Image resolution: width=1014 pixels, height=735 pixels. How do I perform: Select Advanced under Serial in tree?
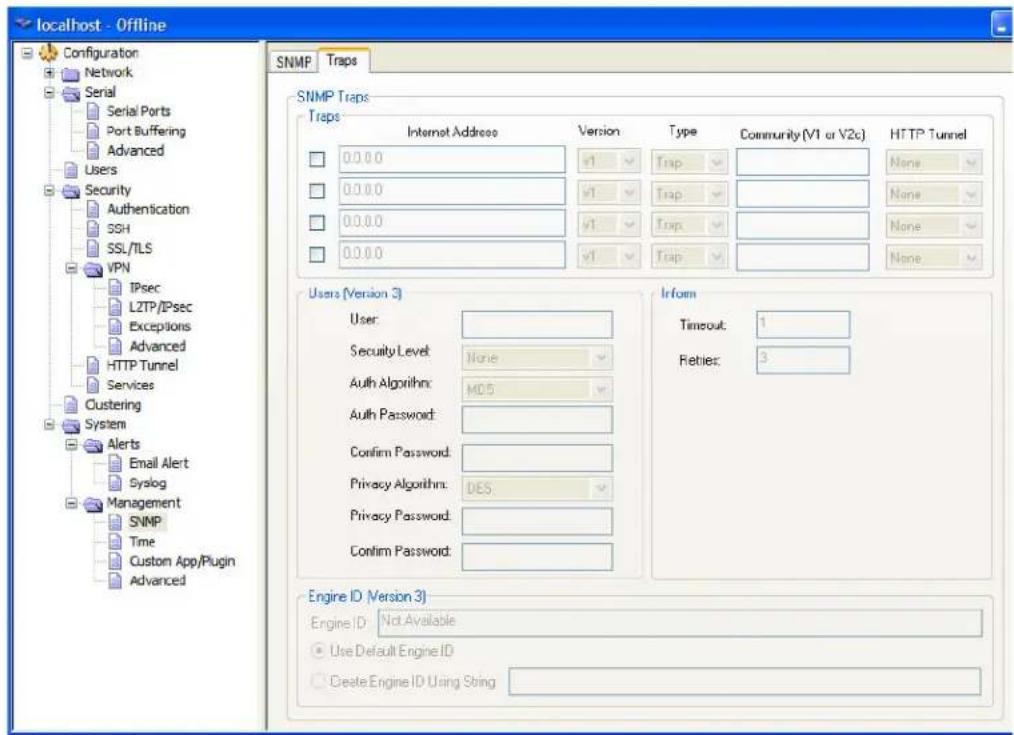tap(135, 151)
